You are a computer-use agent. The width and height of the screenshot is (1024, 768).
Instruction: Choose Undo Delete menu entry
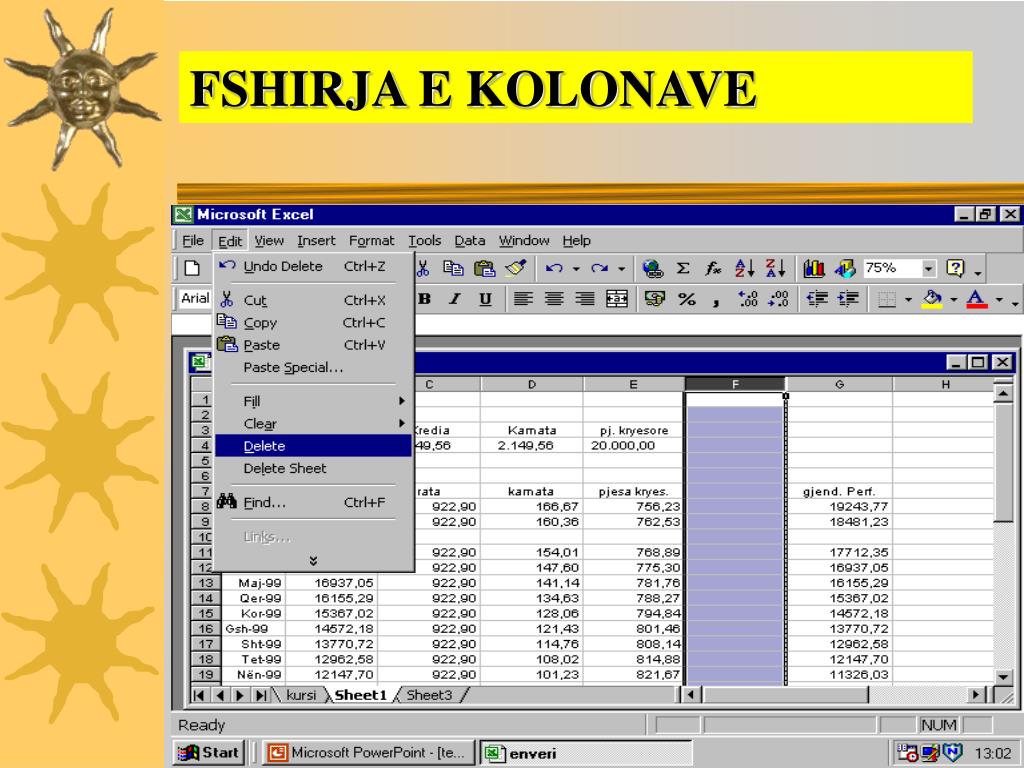pos(313,266)
